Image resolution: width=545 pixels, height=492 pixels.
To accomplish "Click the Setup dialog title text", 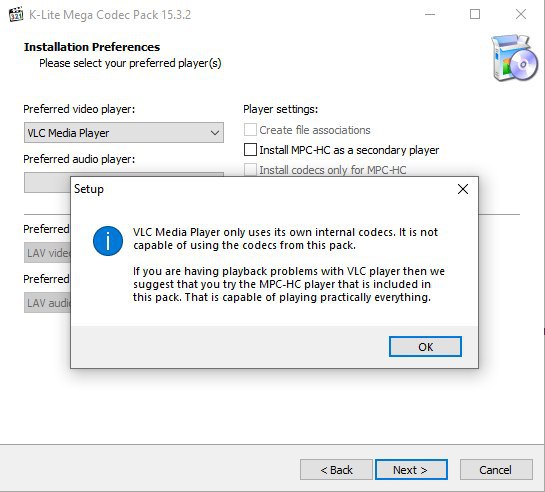I will (x=89, y=189).
